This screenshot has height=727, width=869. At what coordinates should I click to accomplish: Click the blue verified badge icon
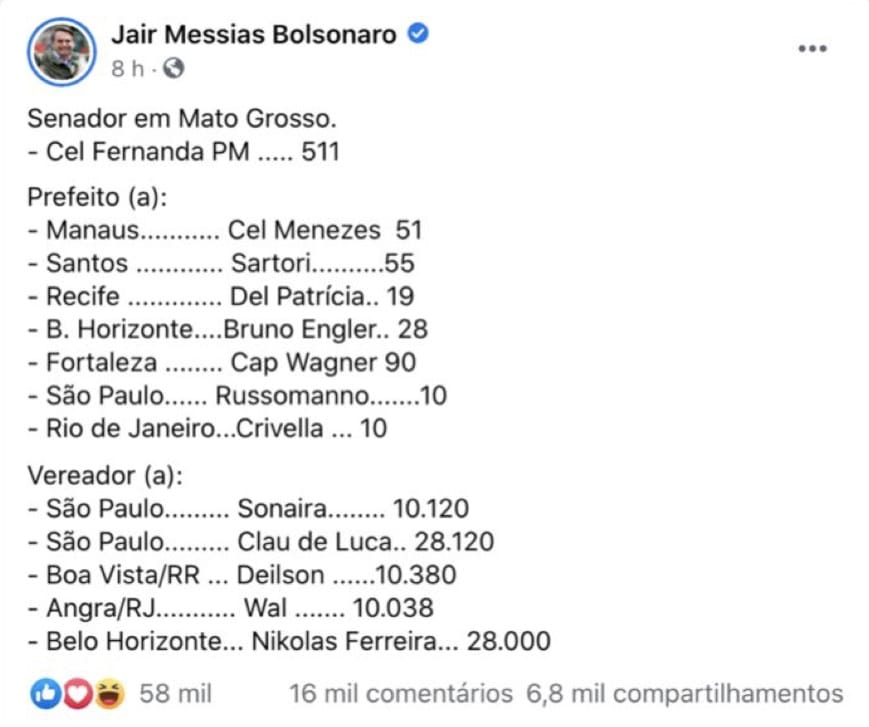(x=418, y=34)
